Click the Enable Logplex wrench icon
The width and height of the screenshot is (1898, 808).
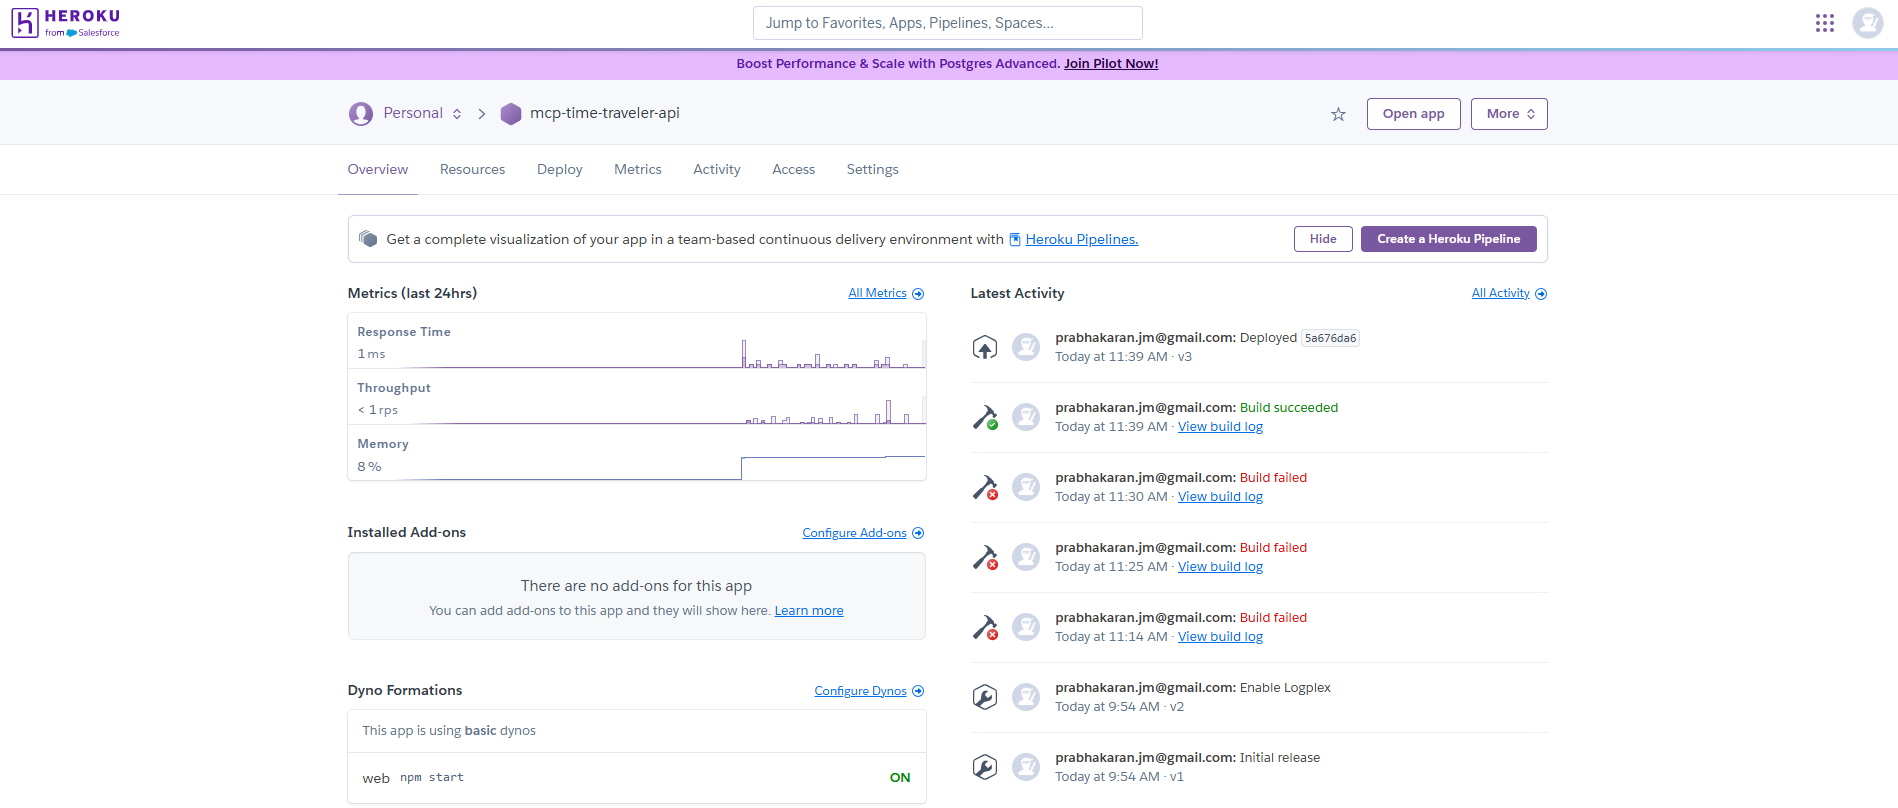(985, 697)
